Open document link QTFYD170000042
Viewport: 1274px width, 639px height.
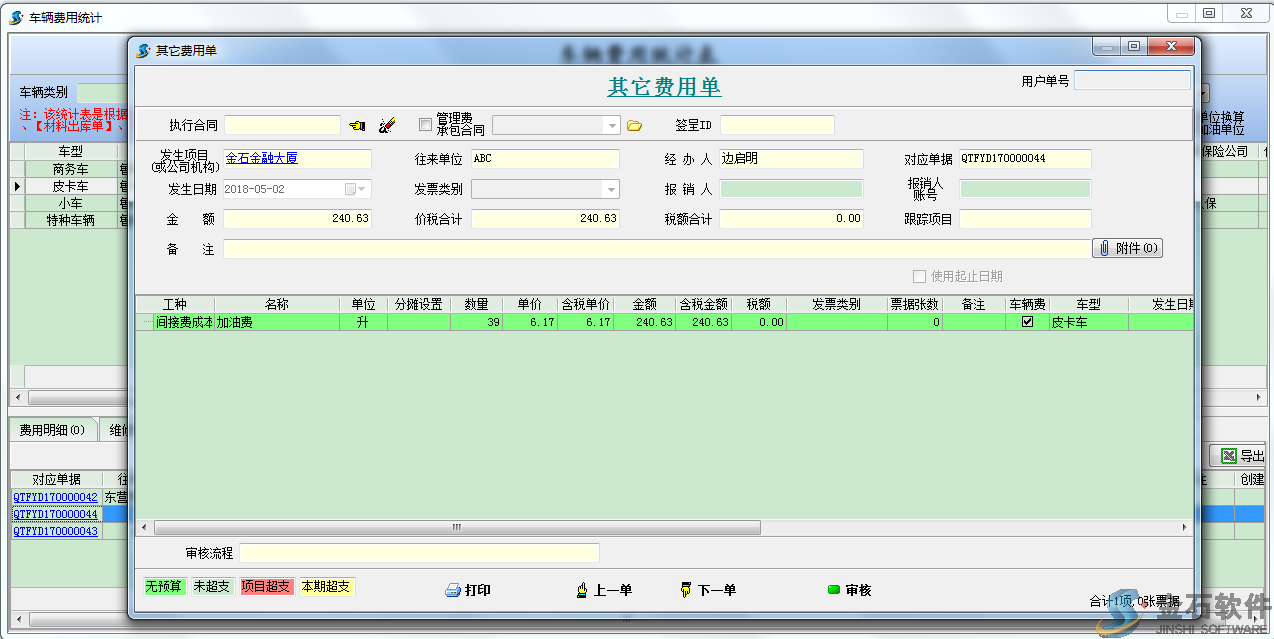54,496
